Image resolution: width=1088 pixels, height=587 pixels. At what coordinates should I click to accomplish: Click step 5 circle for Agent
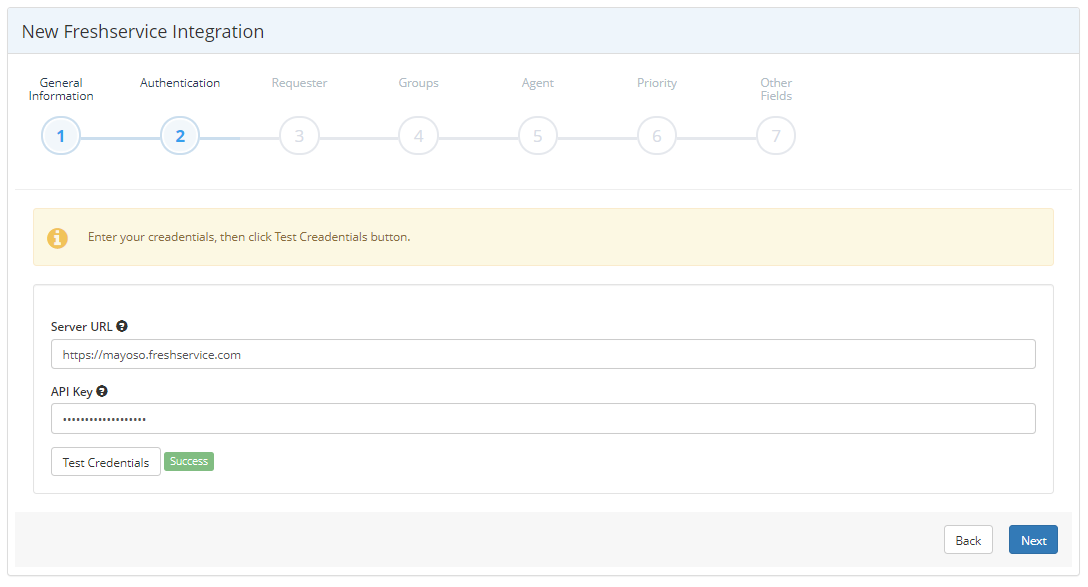(537, 135)
